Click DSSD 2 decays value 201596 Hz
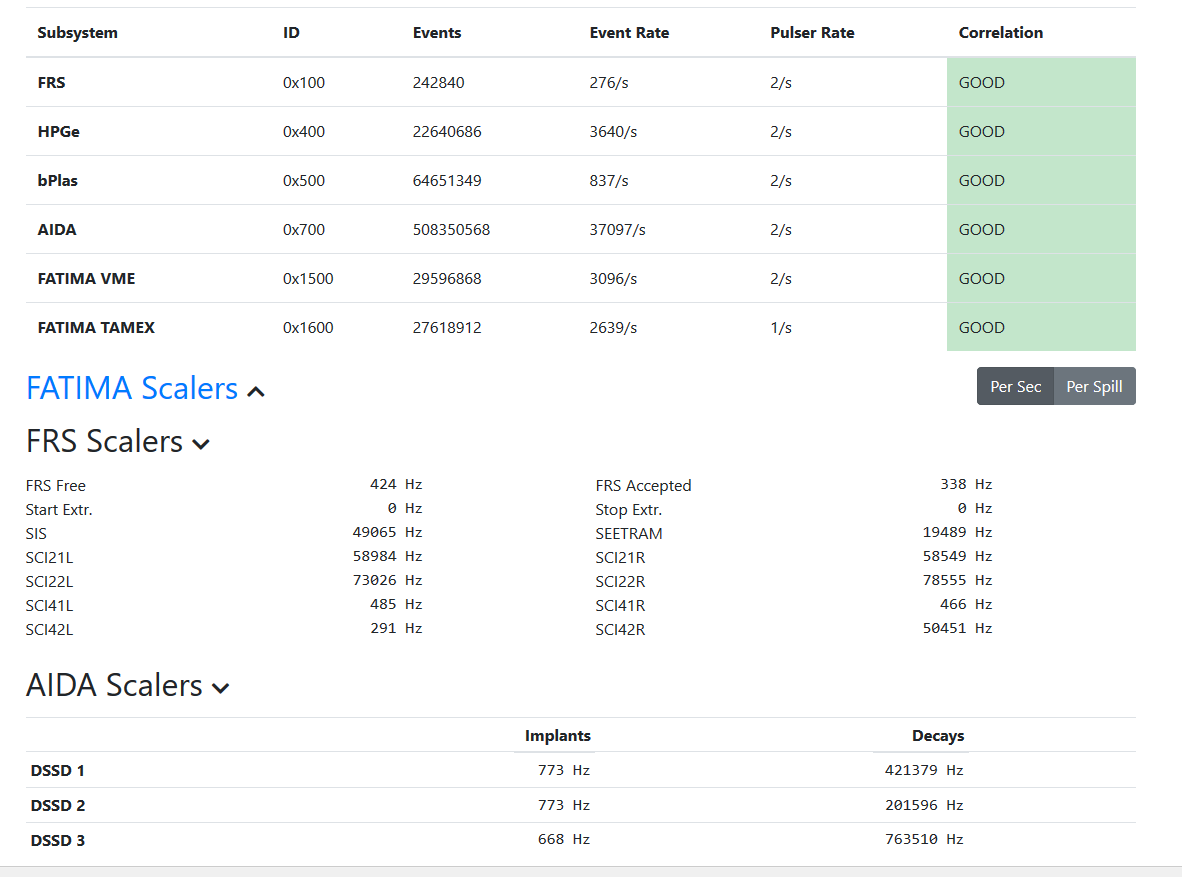 [924, 805]
